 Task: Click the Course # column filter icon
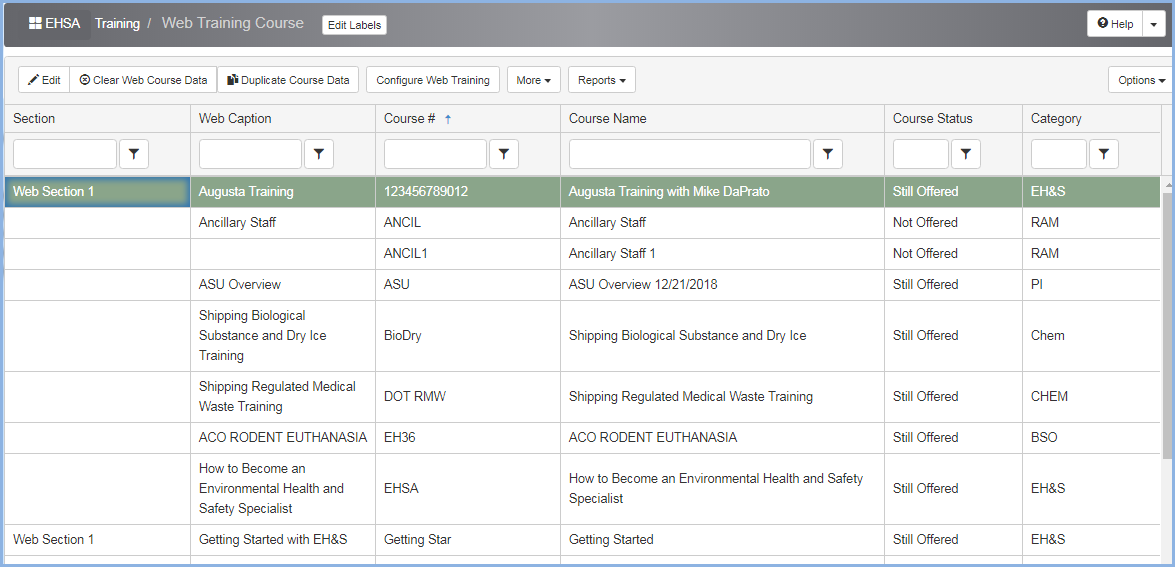(x=504, y=154)
